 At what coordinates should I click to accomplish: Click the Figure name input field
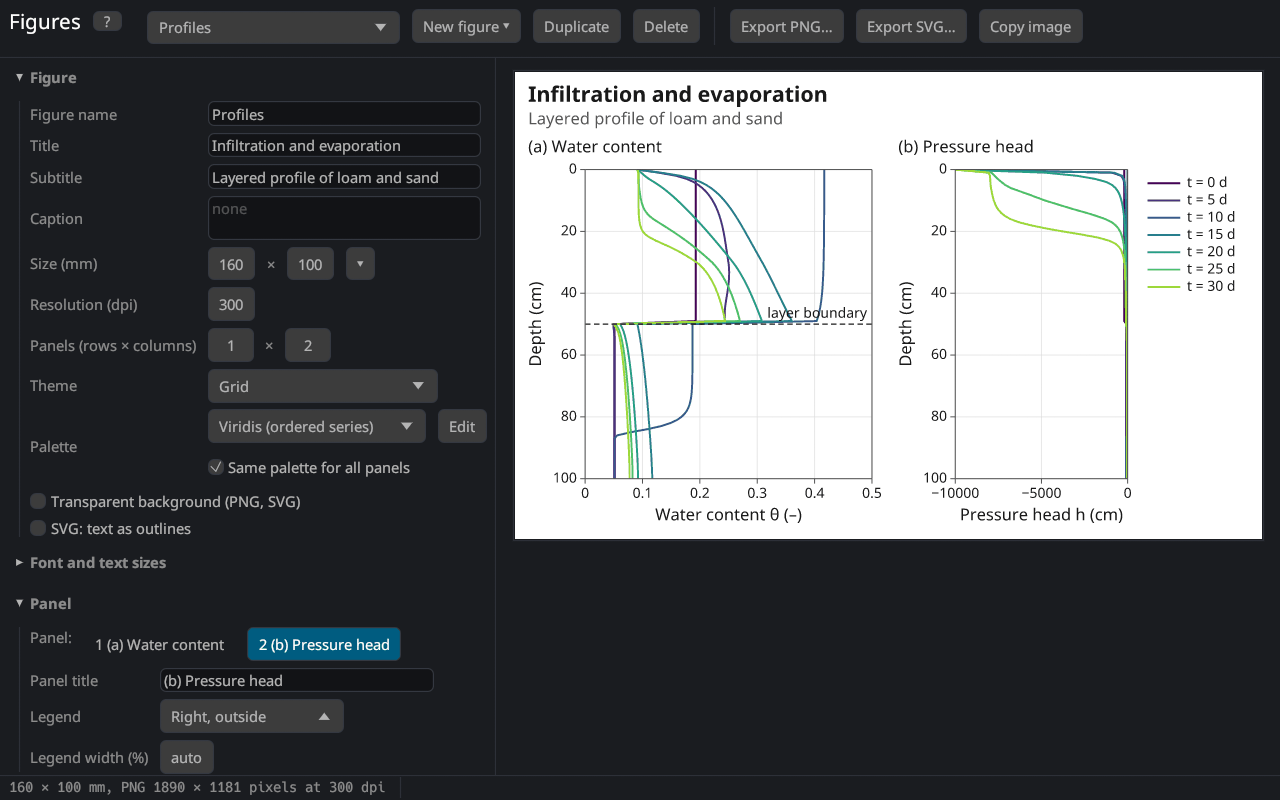click(x=344, y=114)
